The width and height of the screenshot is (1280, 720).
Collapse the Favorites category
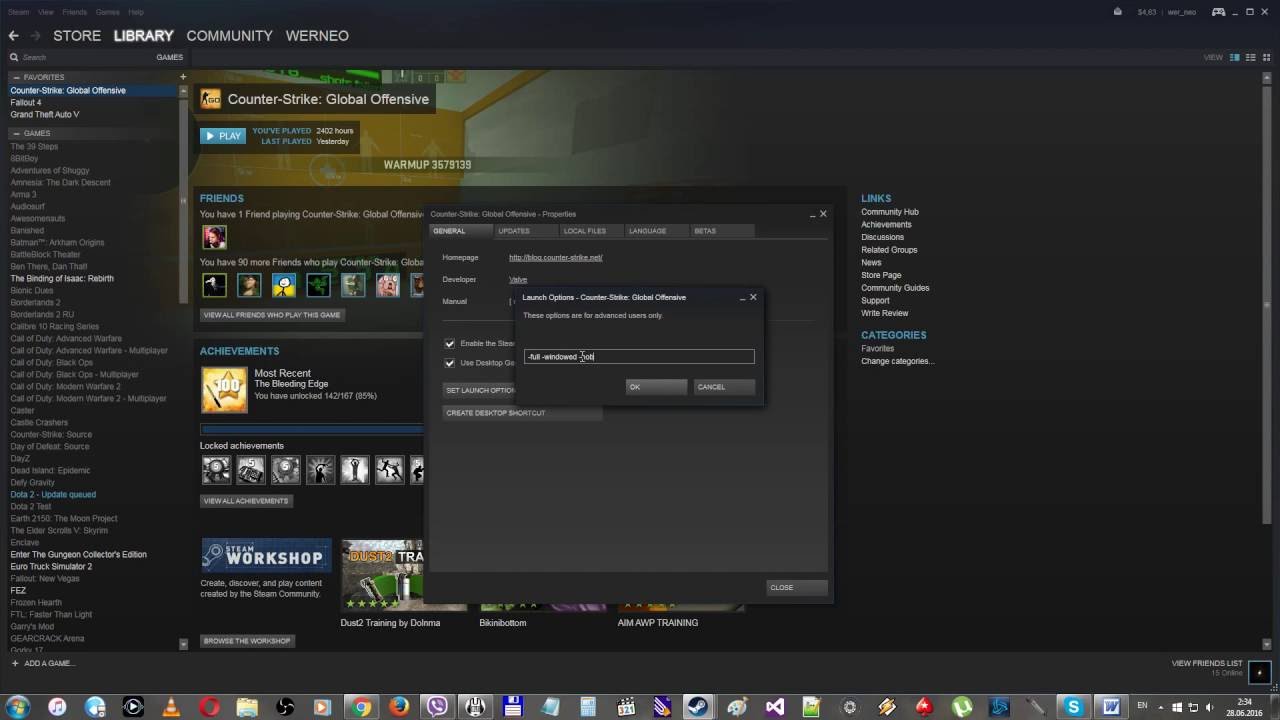coord(16,77)
